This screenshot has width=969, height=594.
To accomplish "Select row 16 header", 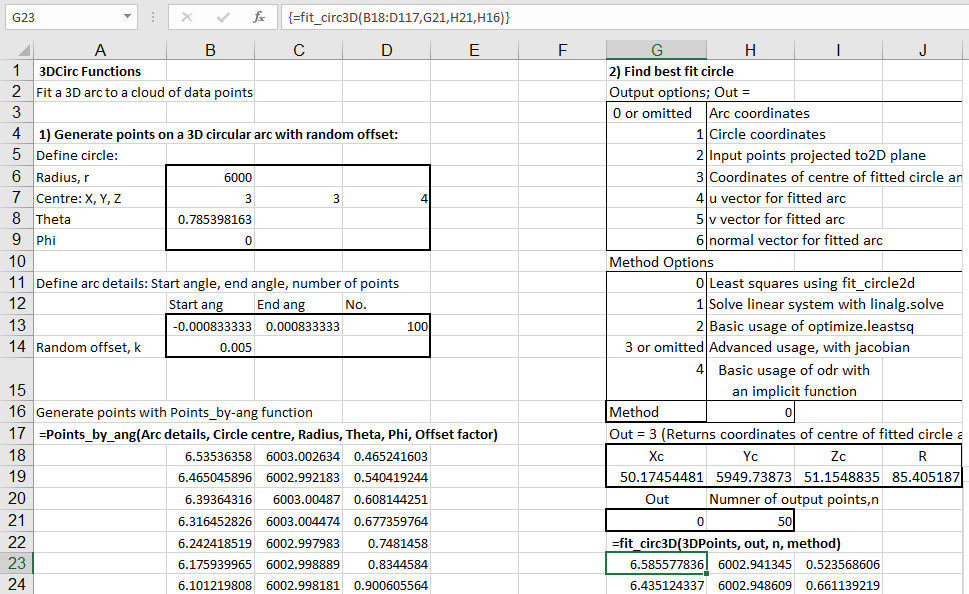I will click(16, 411).
